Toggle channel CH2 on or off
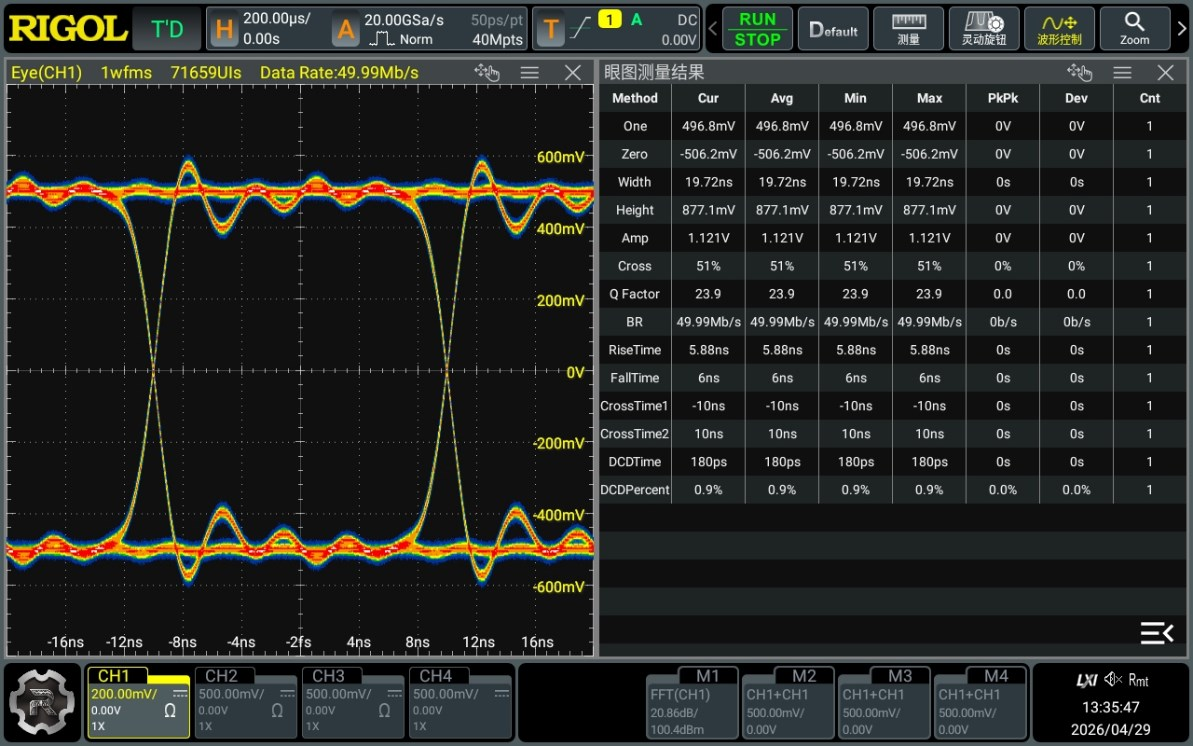This screenshot has width=1193, height=746. point(245,703)
